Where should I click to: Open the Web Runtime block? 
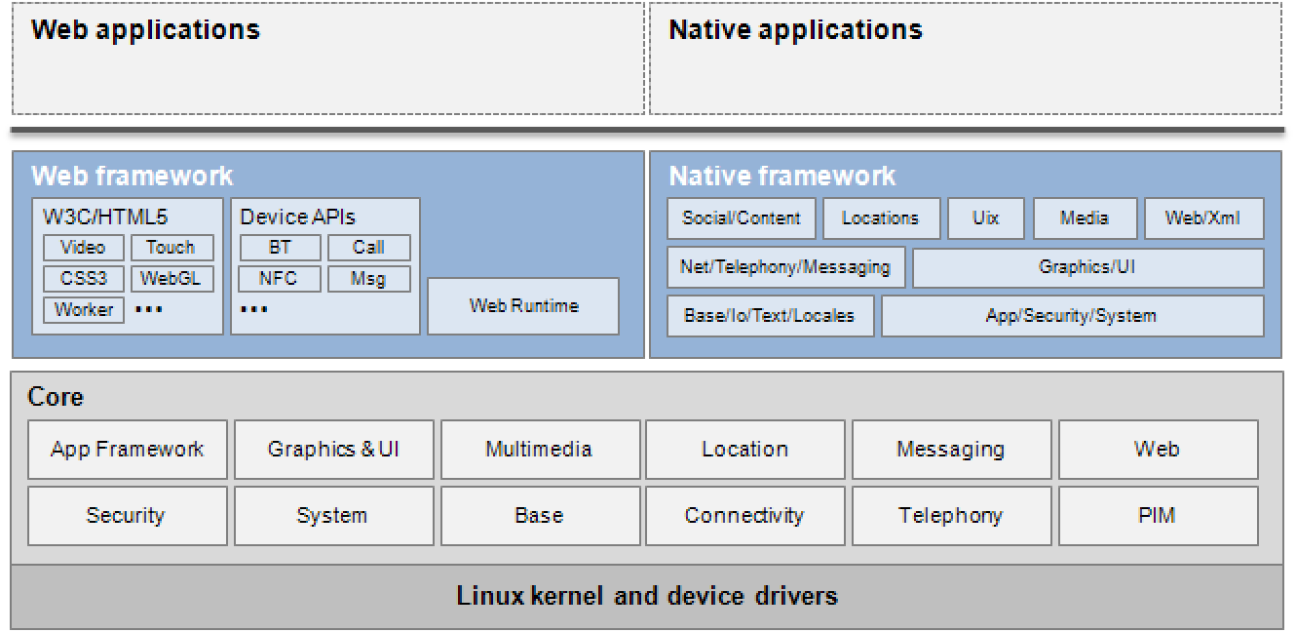pos(523,306)
